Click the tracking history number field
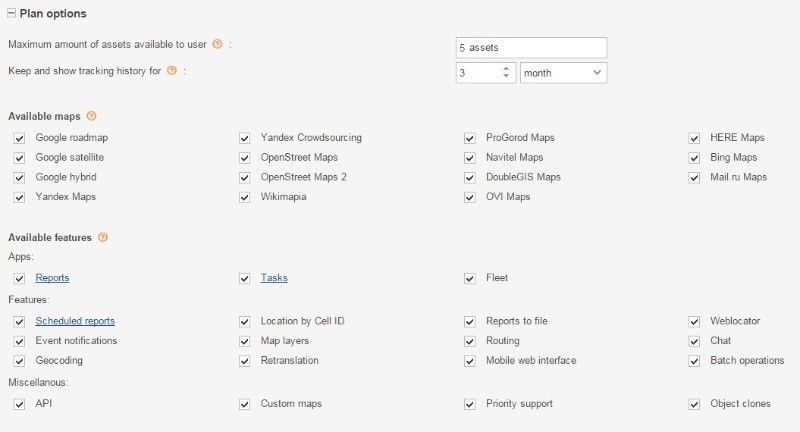800x432 pixels. [475, 73]
